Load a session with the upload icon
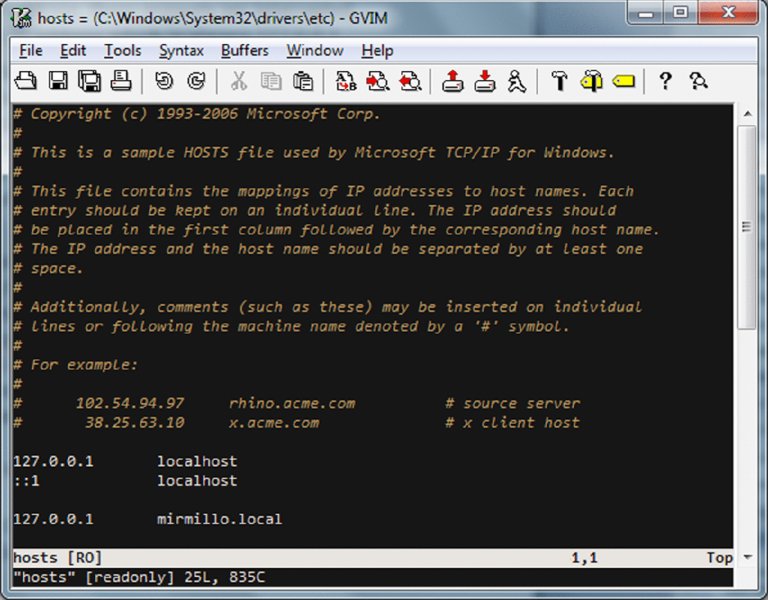Image resolution: width=768 pixels, height=600 pixels. coord(453,81)
